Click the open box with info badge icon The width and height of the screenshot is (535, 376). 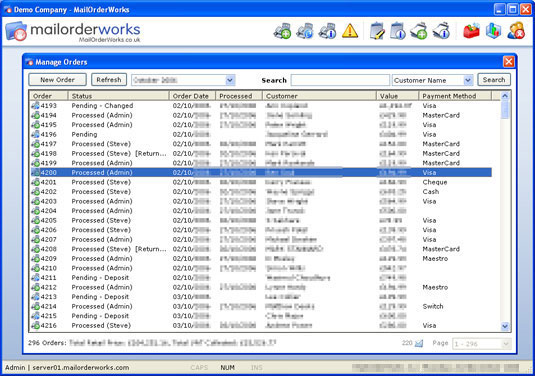tap(442, 31)
